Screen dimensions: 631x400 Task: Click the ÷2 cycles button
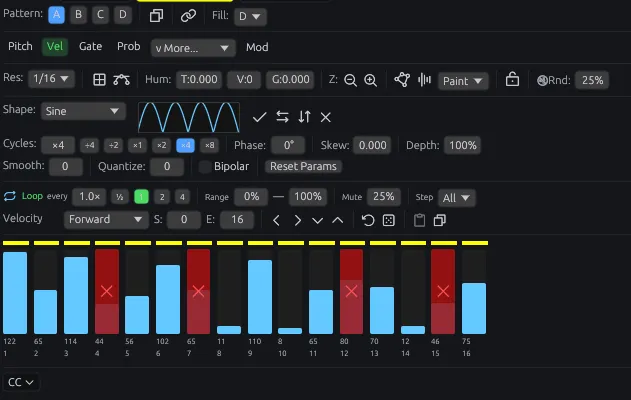113,145
